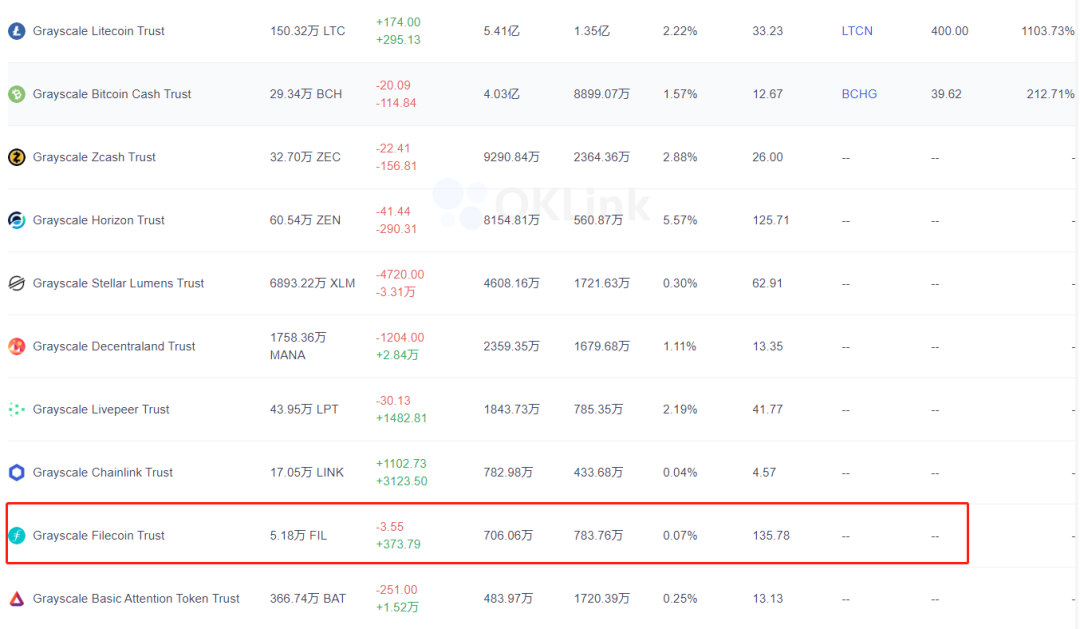1080x629 pixels.
Task: Click the -4720.00 Stellar change value
Action: pos(400,274)
